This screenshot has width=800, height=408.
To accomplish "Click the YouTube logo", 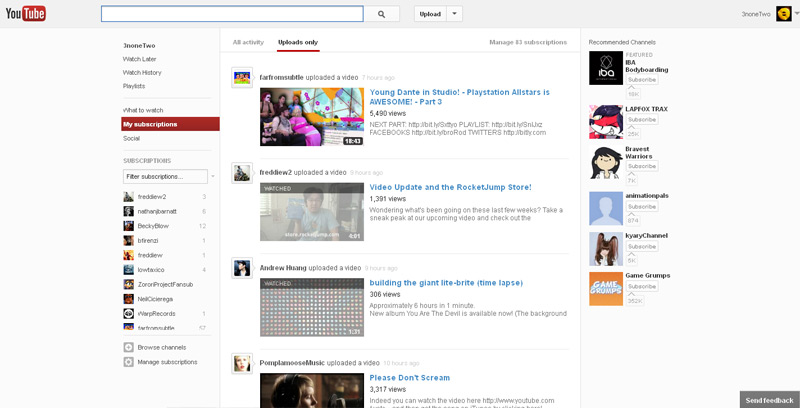I will tap(26, 13).
